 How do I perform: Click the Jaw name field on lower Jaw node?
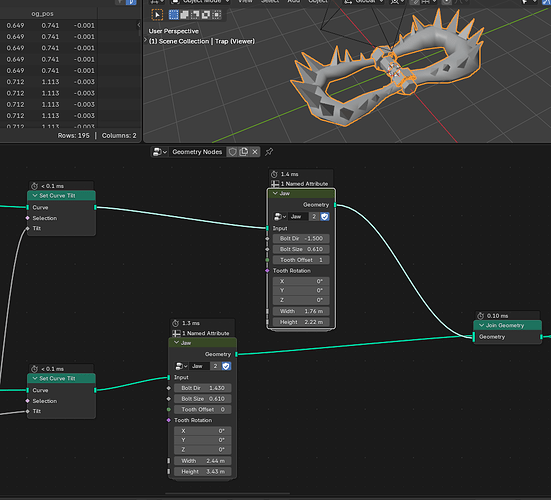pos(199,366)
